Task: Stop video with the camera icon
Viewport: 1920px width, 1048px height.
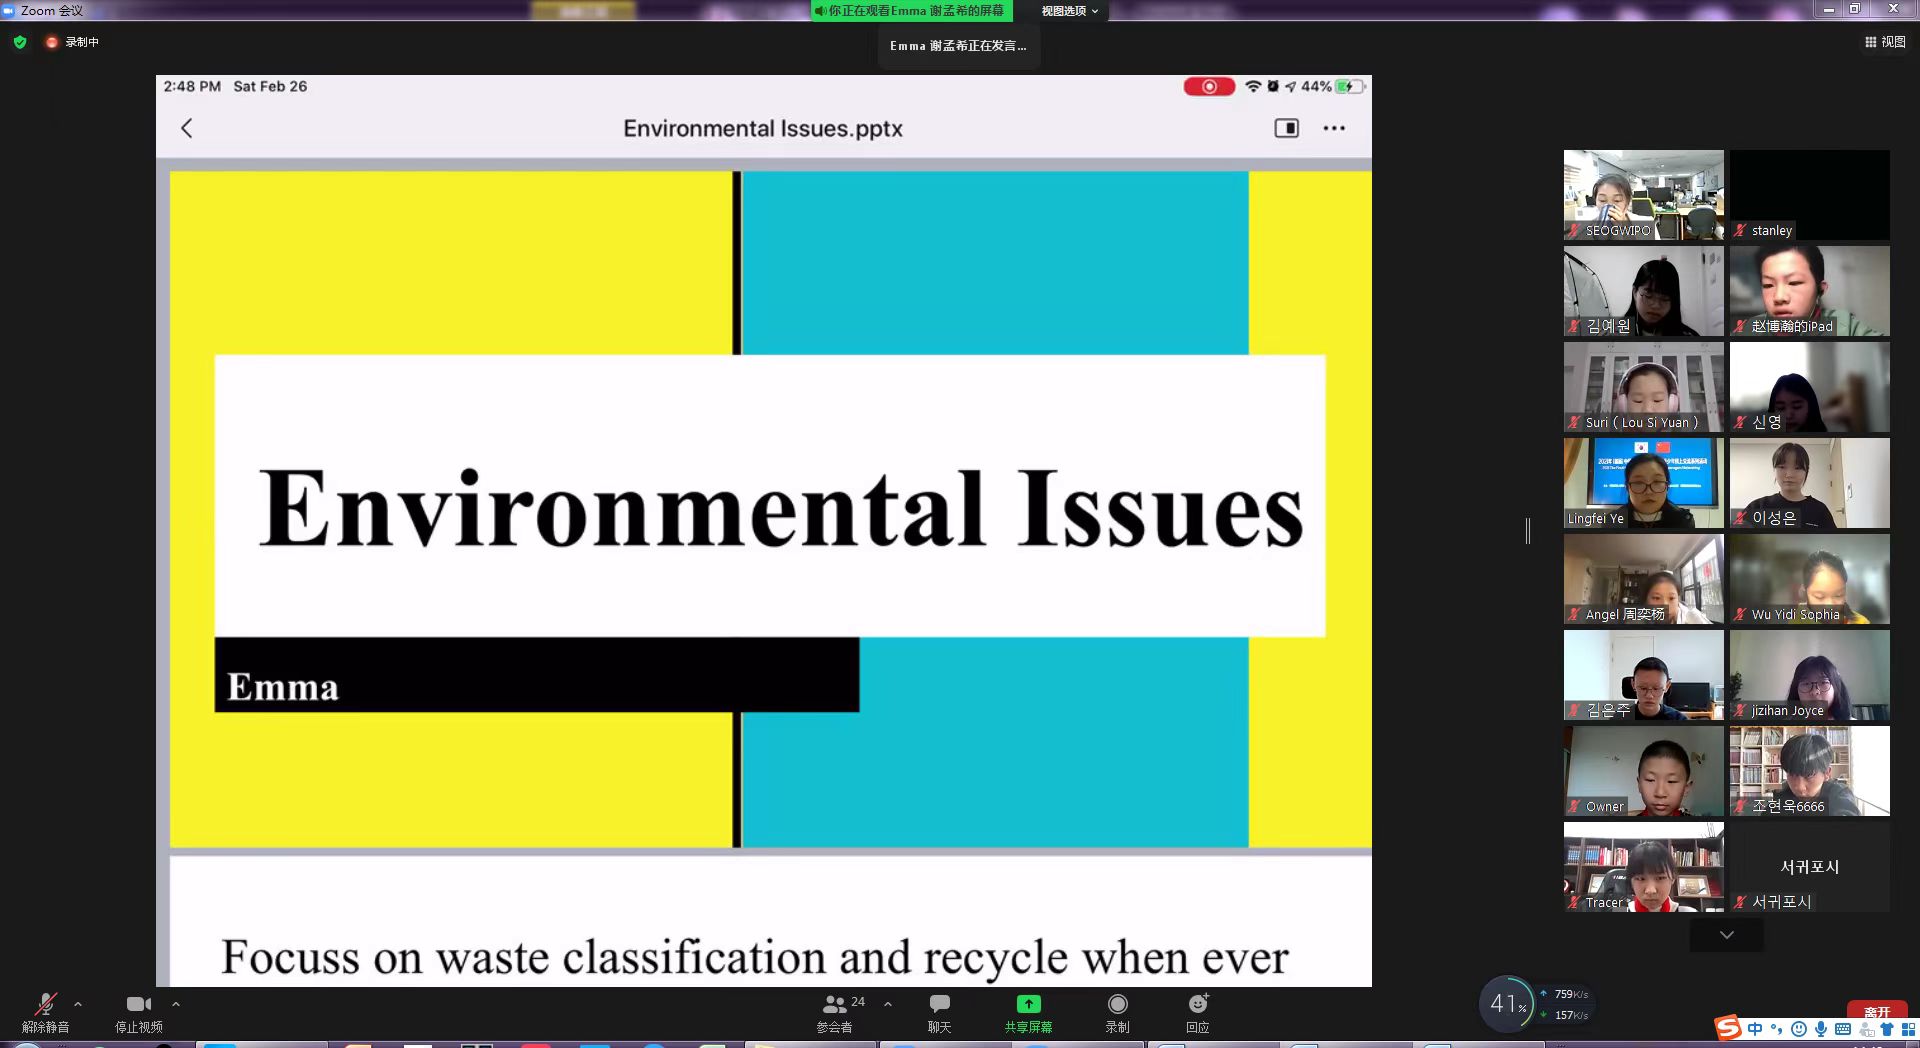Action: pos(138,1012)
